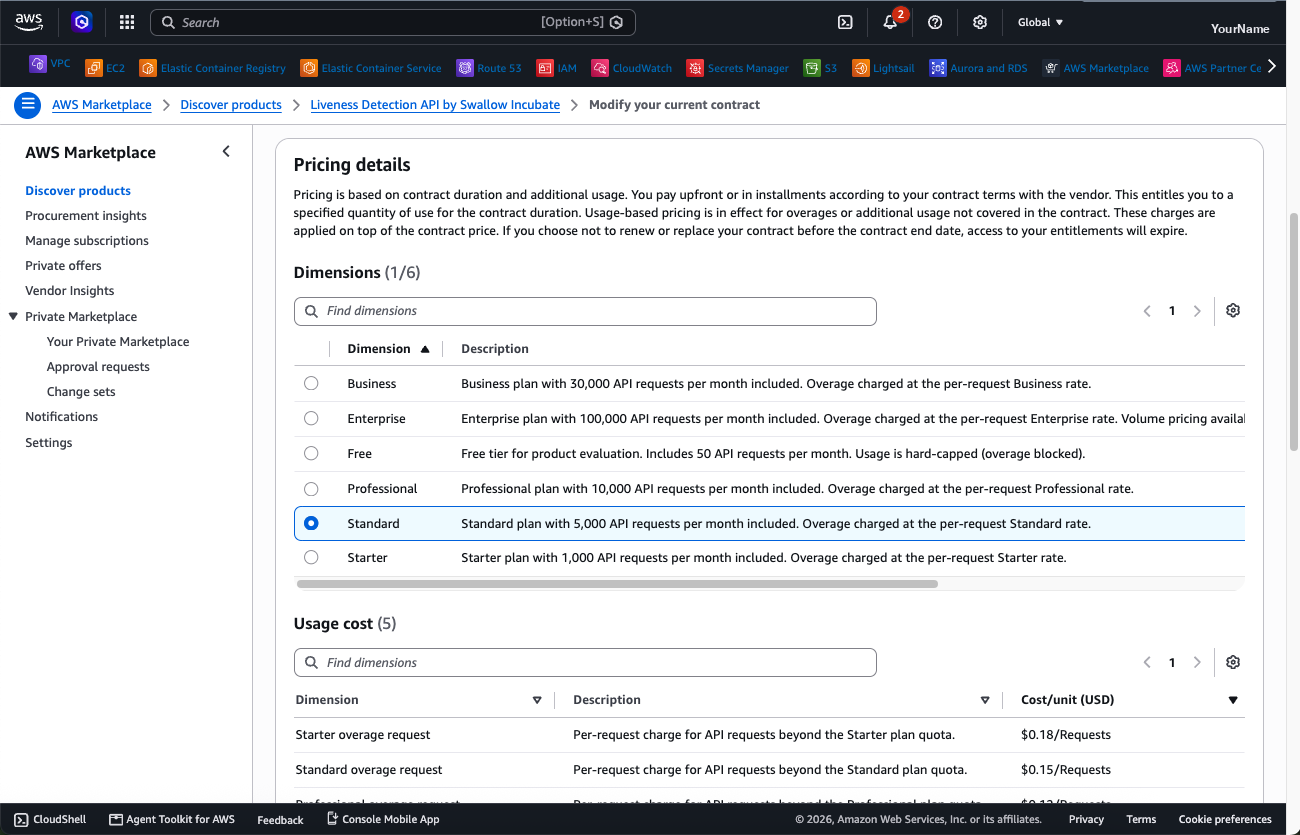The image size is (1300, 835).
Task: Open Dimensions table preferences gear
Action: 1233,311
